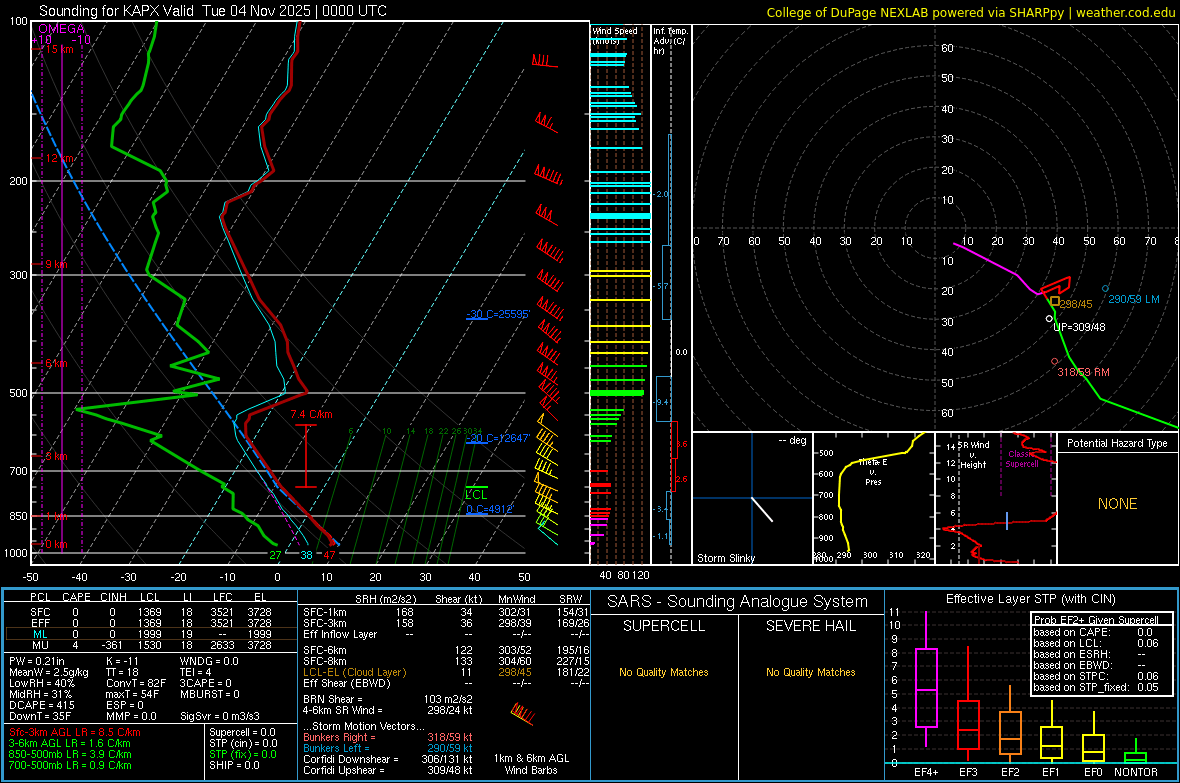The width and height of the screenshot is (1180, 783).
Task: Click the 'Corfidi Downshear = 306/131 kt' line
Action: pyautogui.click(x=388, y=760)
